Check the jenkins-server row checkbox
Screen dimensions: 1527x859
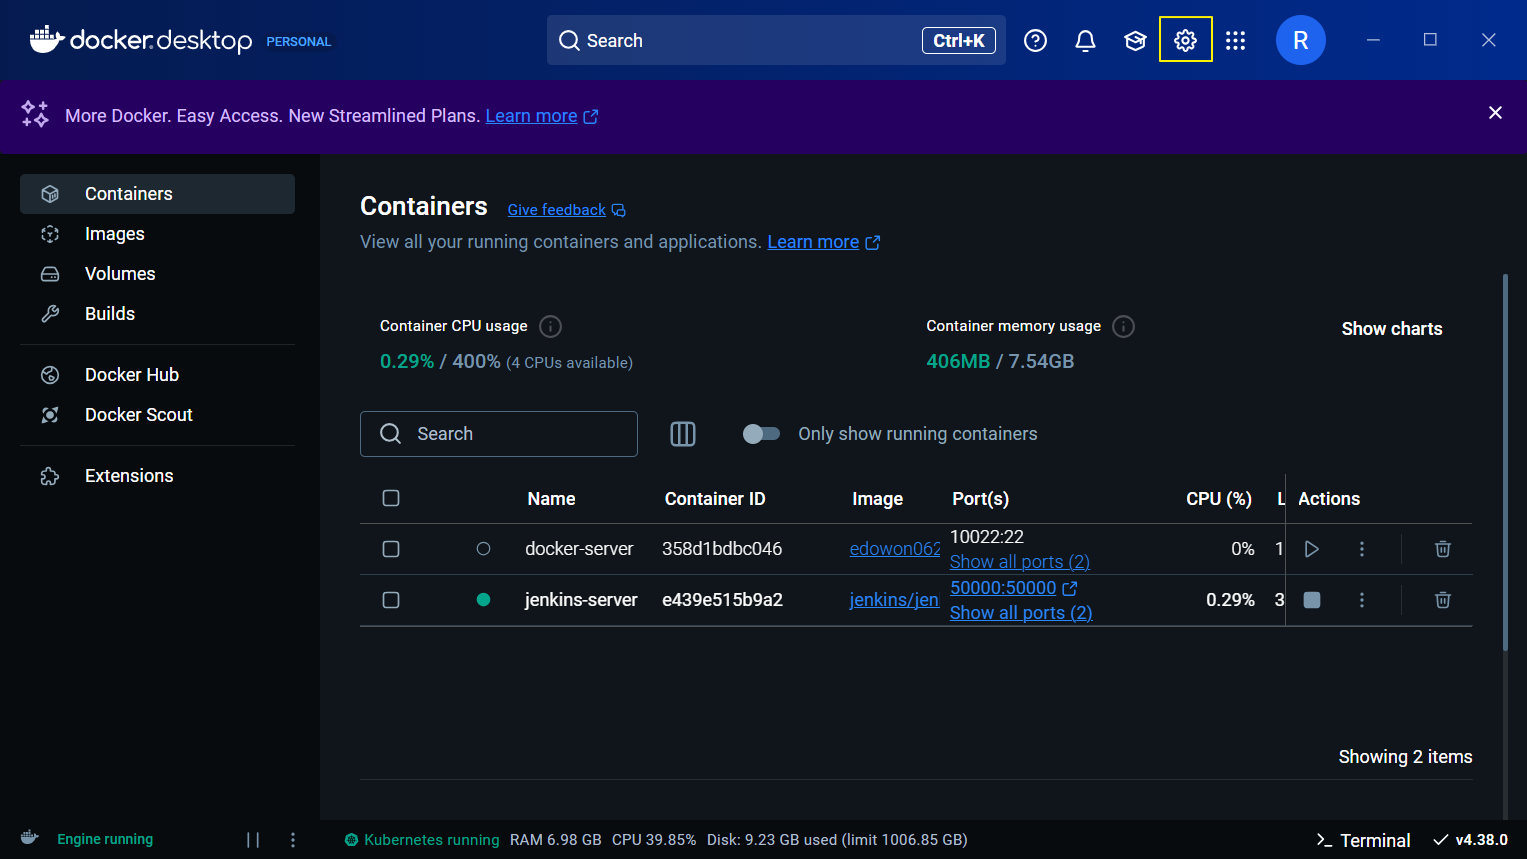[x=391, y=600]
